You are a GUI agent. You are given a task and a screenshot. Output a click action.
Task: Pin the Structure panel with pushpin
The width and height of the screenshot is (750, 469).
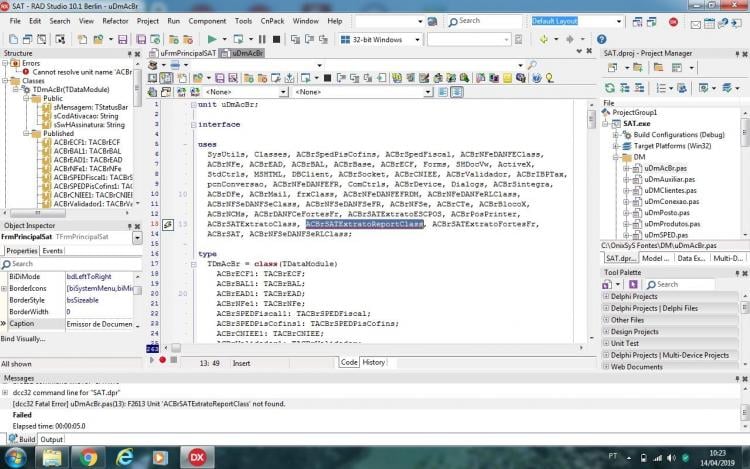click(x=129, y=54)
